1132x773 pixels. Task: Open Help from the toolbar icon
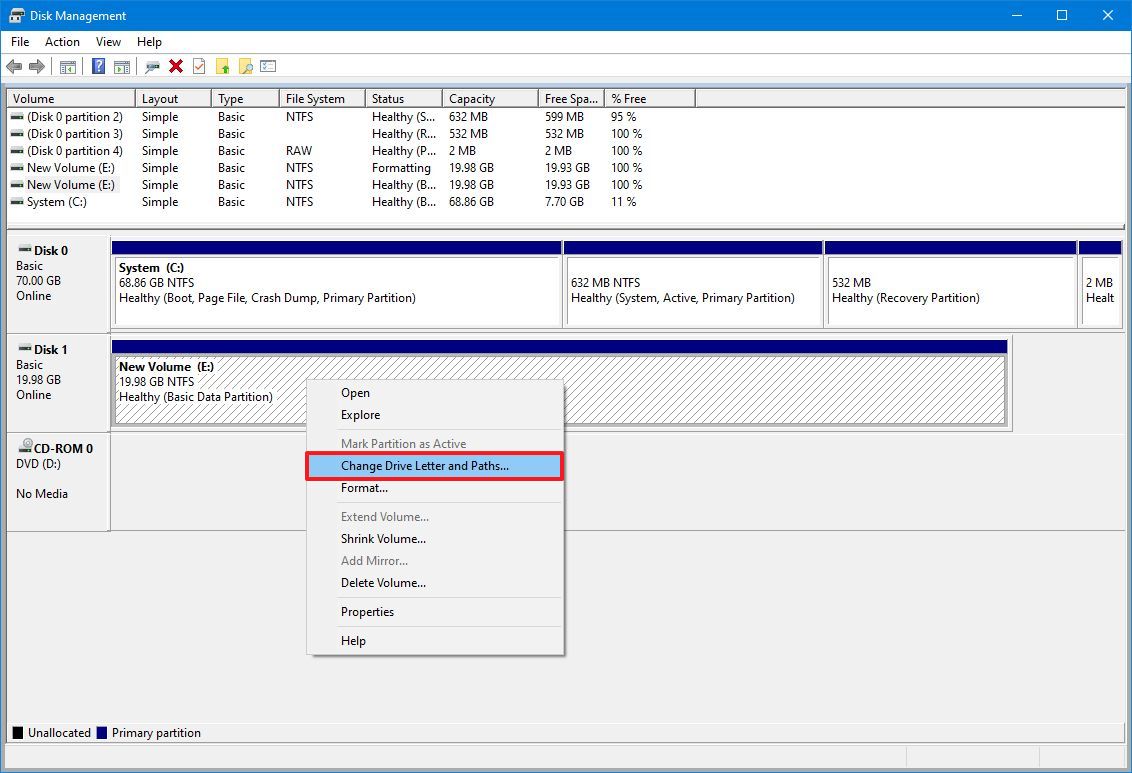pos(98,66)
